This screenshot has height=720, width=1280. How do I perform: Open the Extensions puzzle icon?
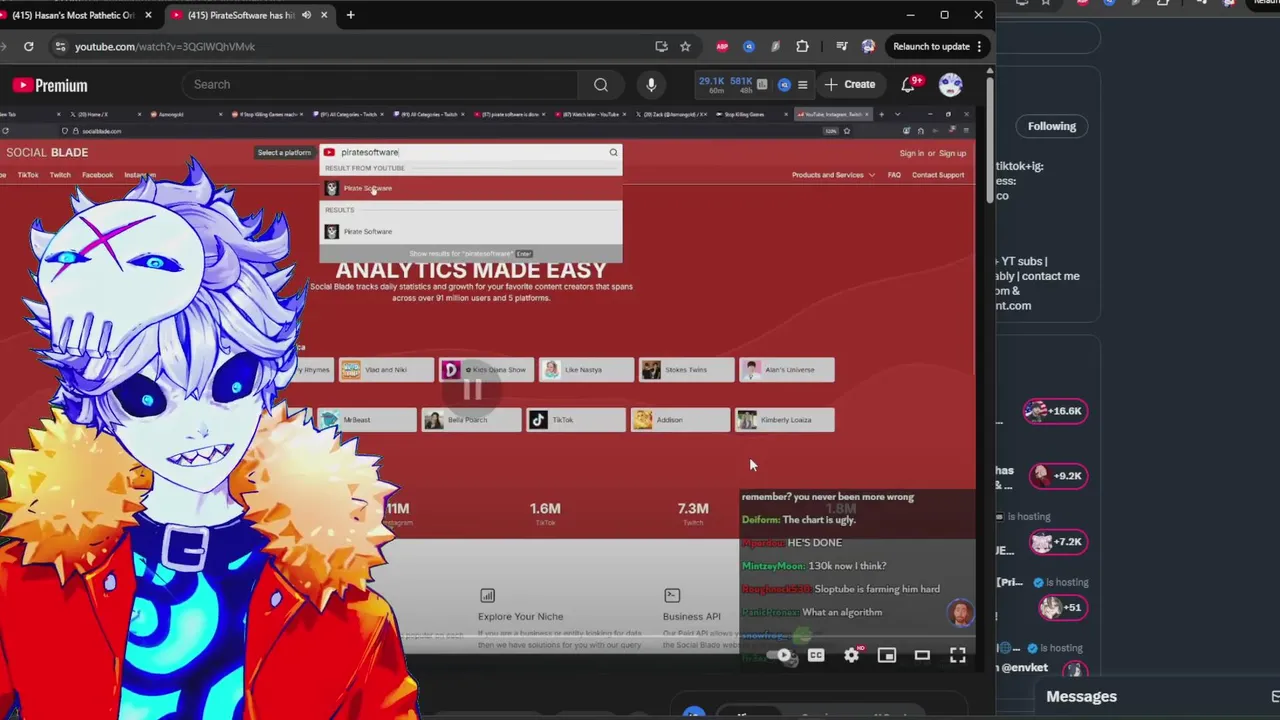pyautogui.click(x=802, y=46)
